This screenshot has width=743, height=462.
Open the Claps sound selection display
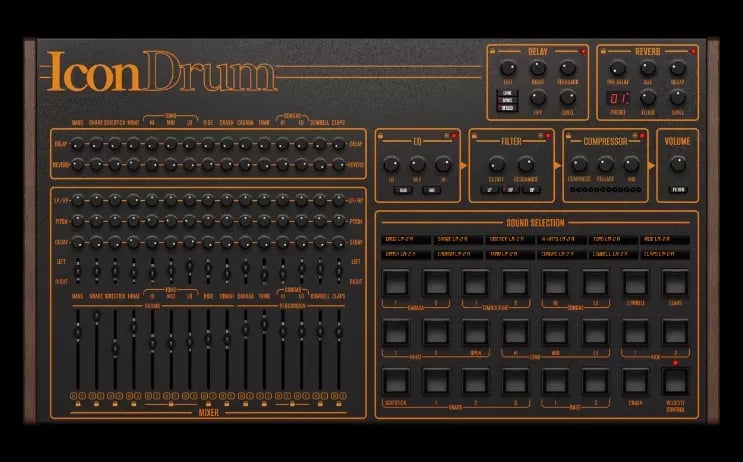coord(665,254)
